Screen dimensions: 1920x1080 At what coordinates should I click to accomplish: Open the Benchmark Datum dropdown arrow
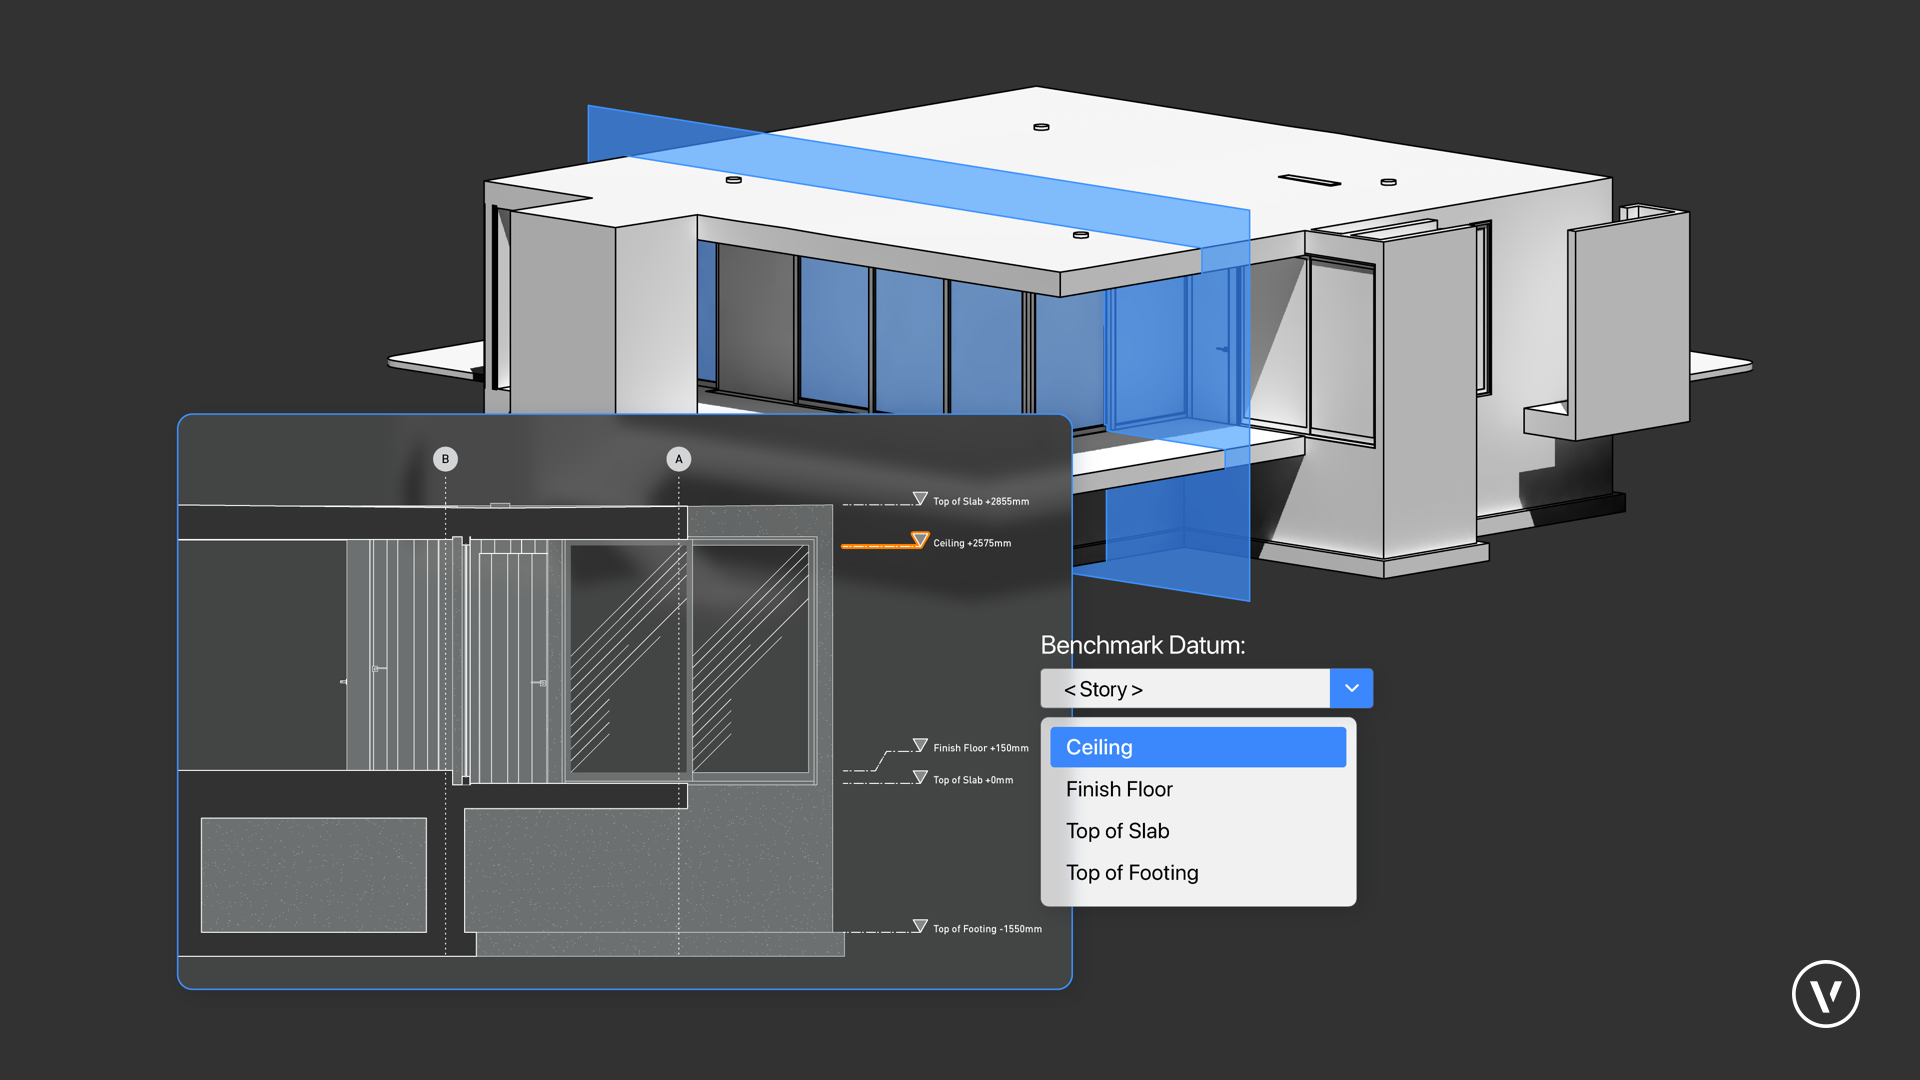(1351, 689)
